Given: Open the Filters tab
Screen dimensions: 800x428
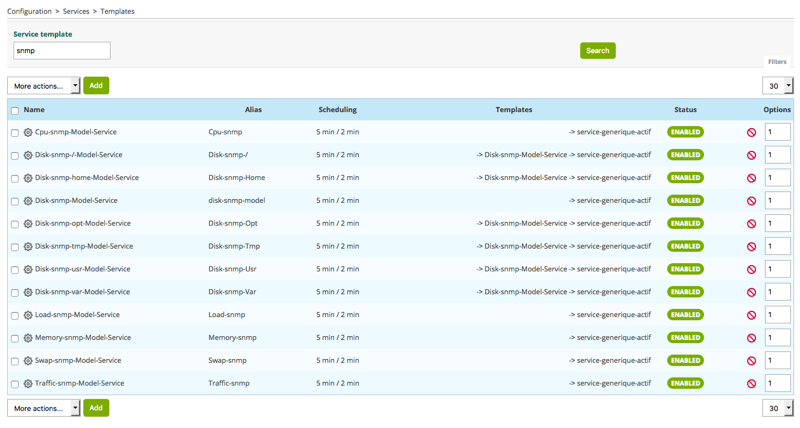Looking at the screenshot, I should tap(777, 62).
